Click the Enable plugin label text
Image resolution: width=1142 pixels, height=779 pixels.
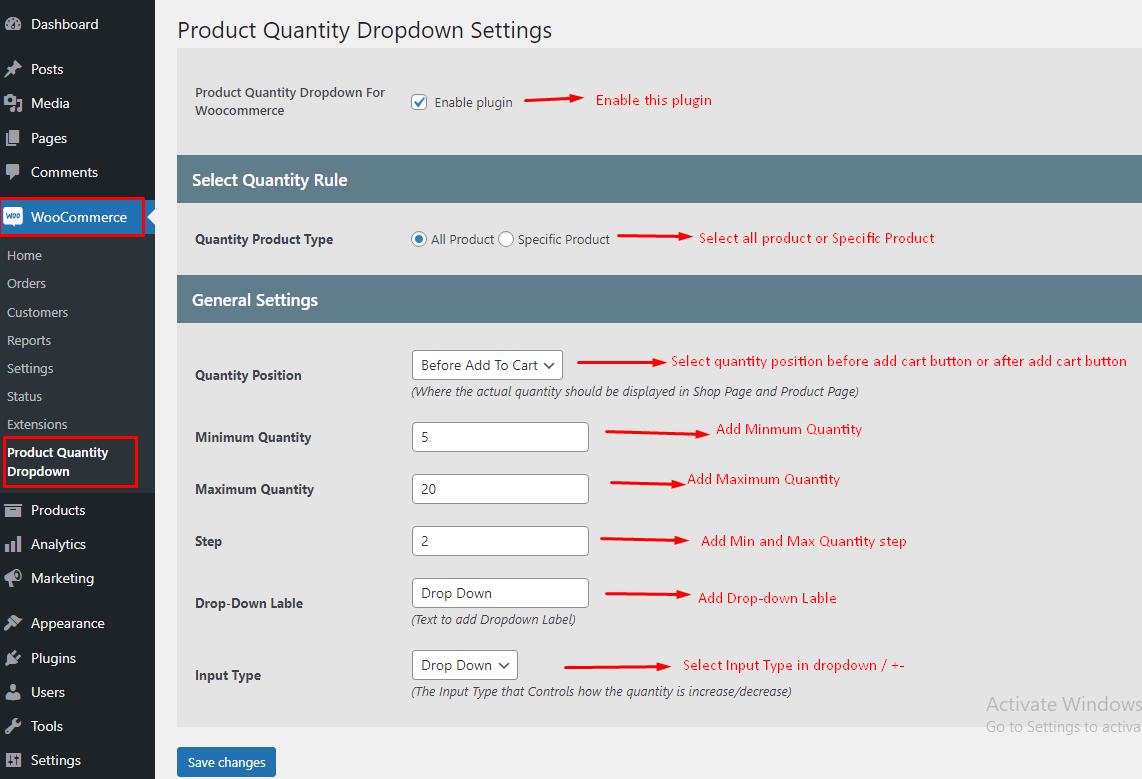473,103
